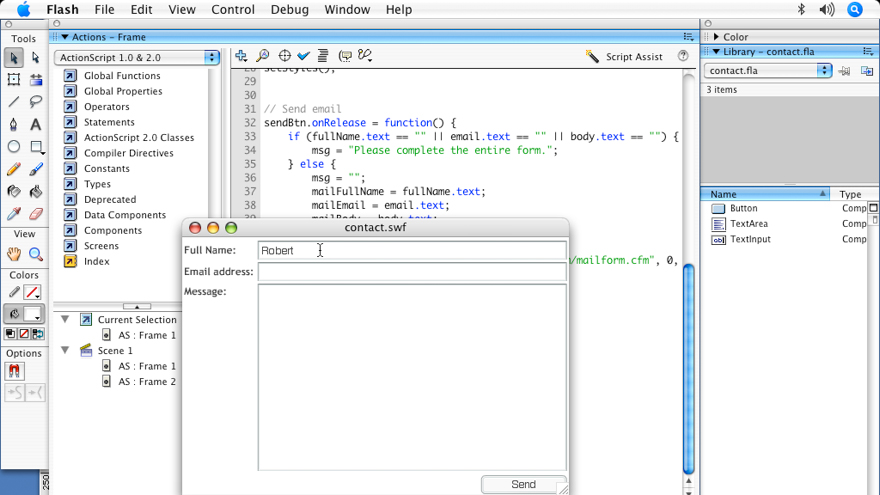Collapse the Current Selection tree node
The image size is (880, 495).
pyautogui.click(x=65, y=319)
